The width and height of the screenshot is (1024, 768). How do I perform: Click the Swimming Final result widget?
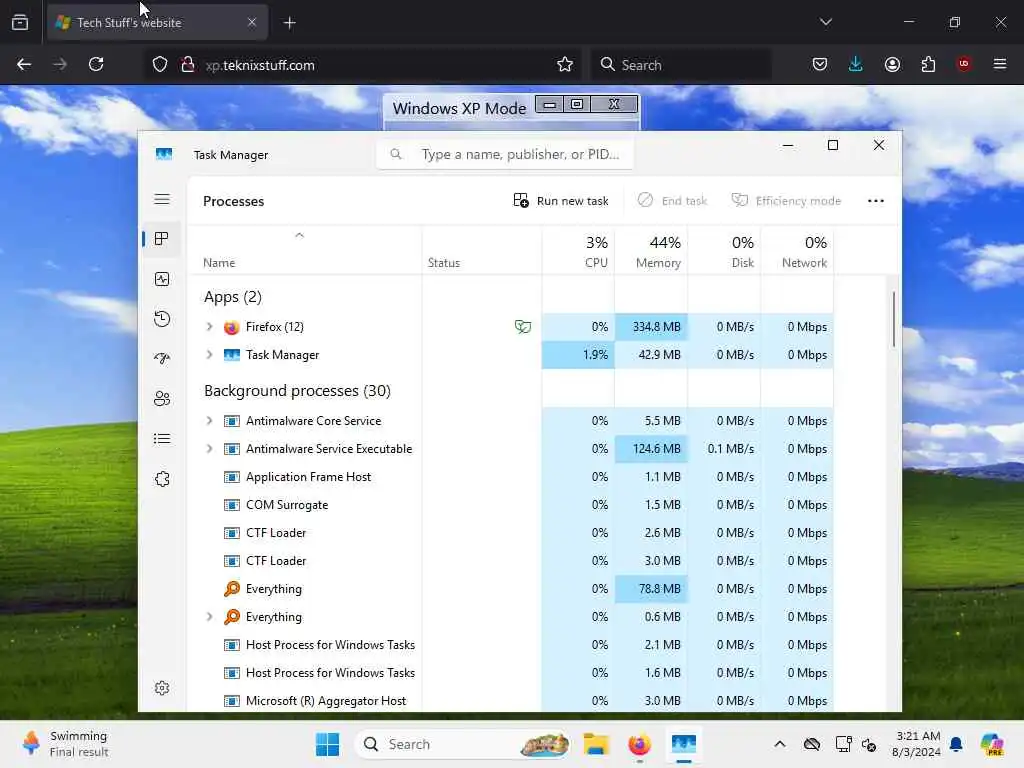tap(65, 744)
